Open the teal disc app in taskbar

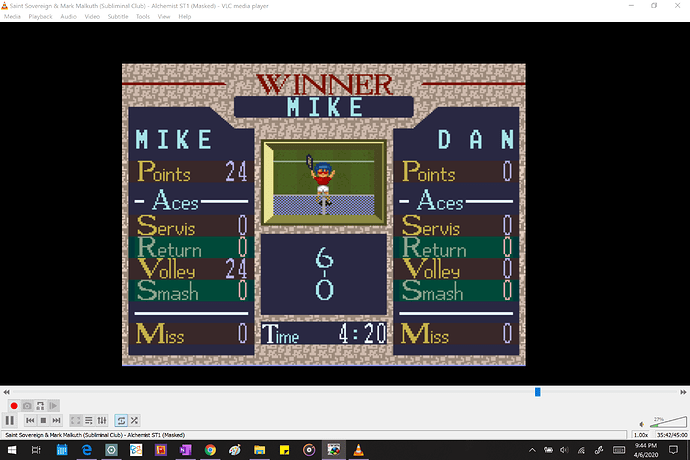[111, 450]
